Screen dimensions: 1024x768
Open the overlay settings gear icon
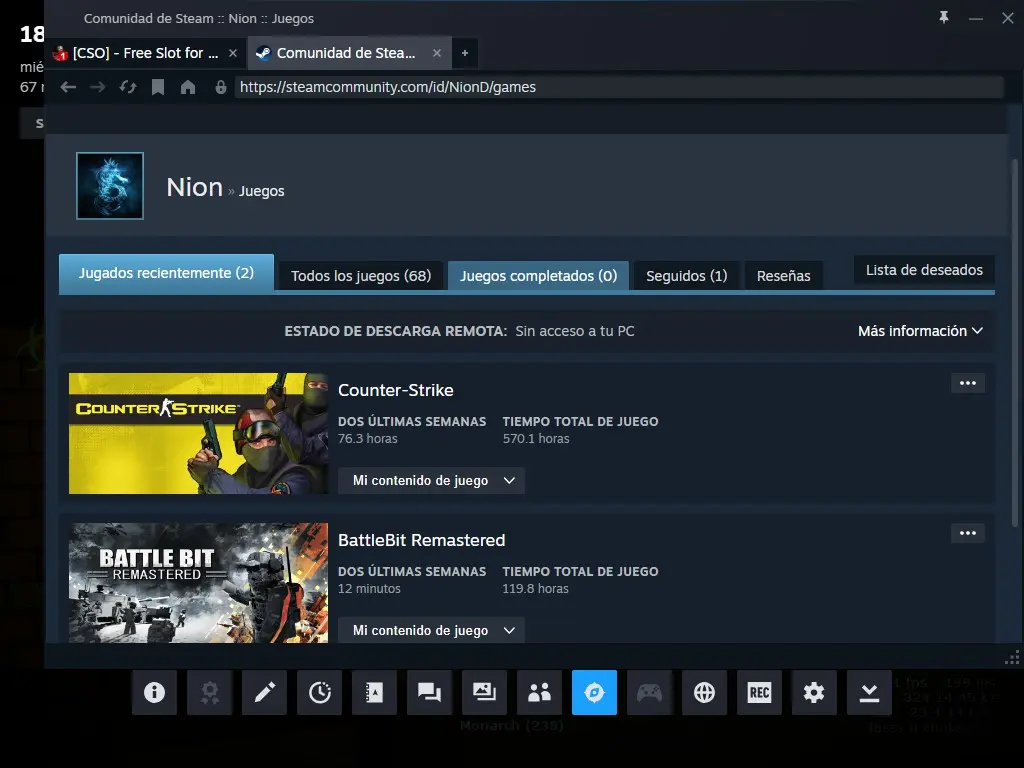pos(814,692)
